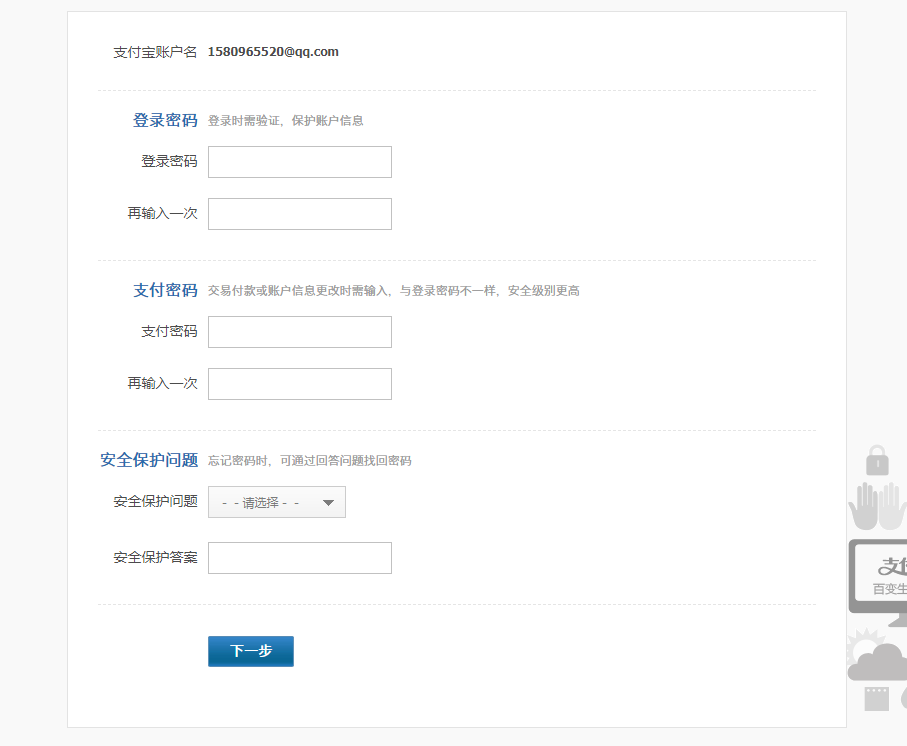Click the 支付宝账户名 label

[155, 52]
